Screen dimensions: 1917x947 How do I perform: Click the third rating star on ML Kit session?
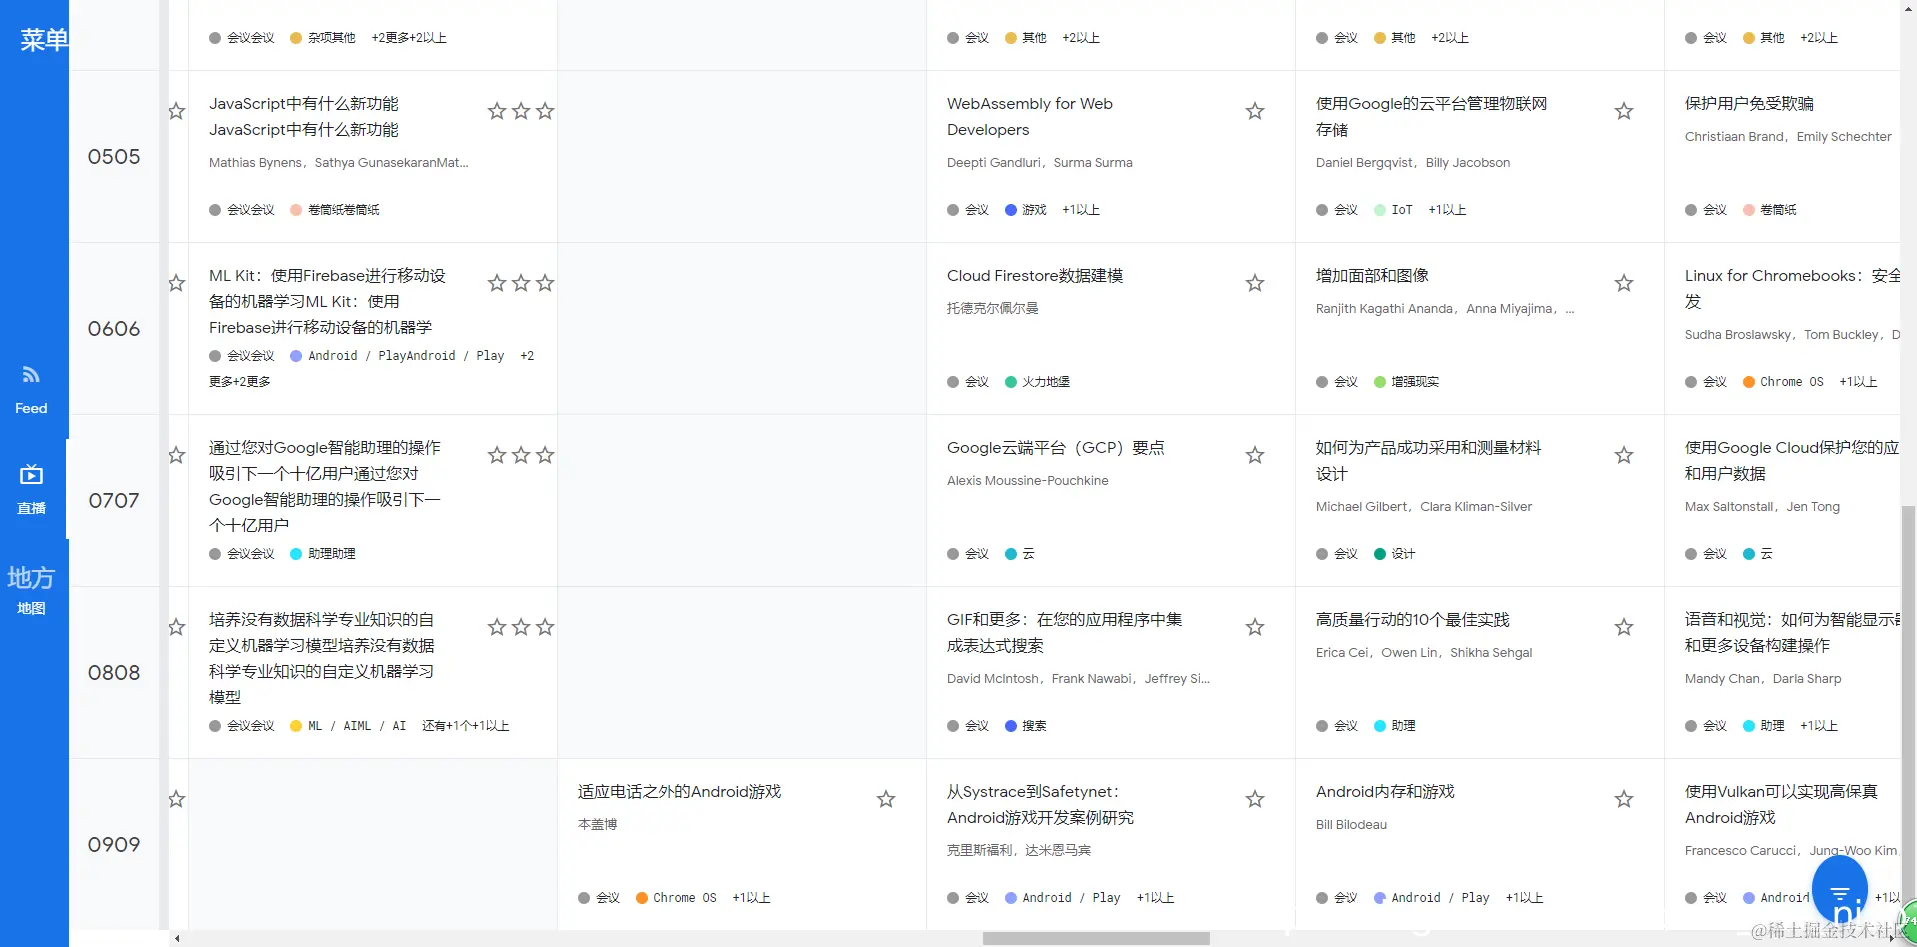[x=545, y=283]
